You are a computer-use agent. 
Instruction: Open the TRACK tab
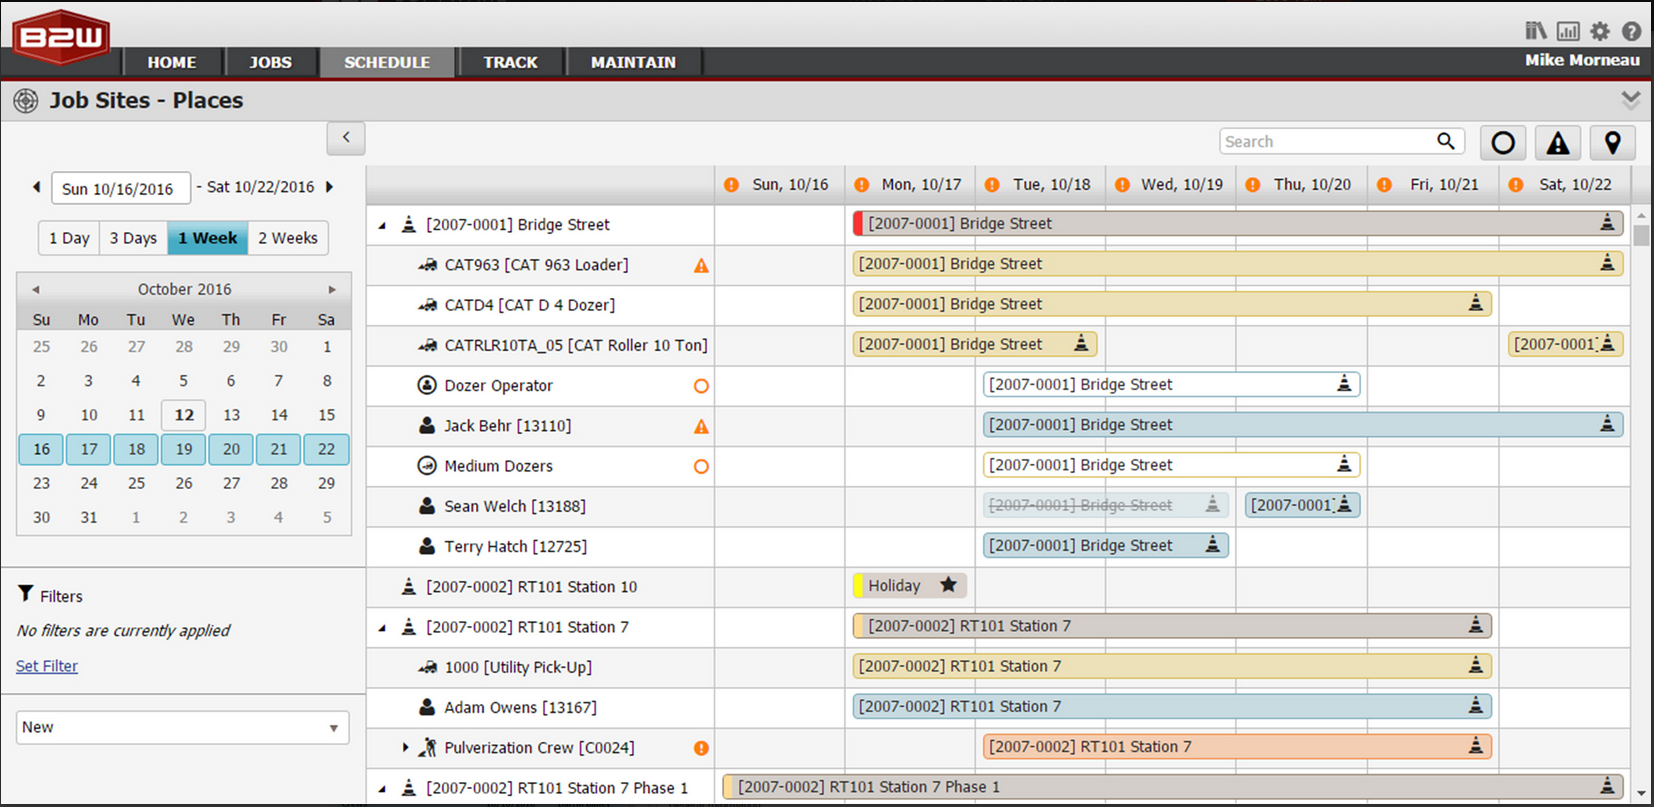pos(511,62)
